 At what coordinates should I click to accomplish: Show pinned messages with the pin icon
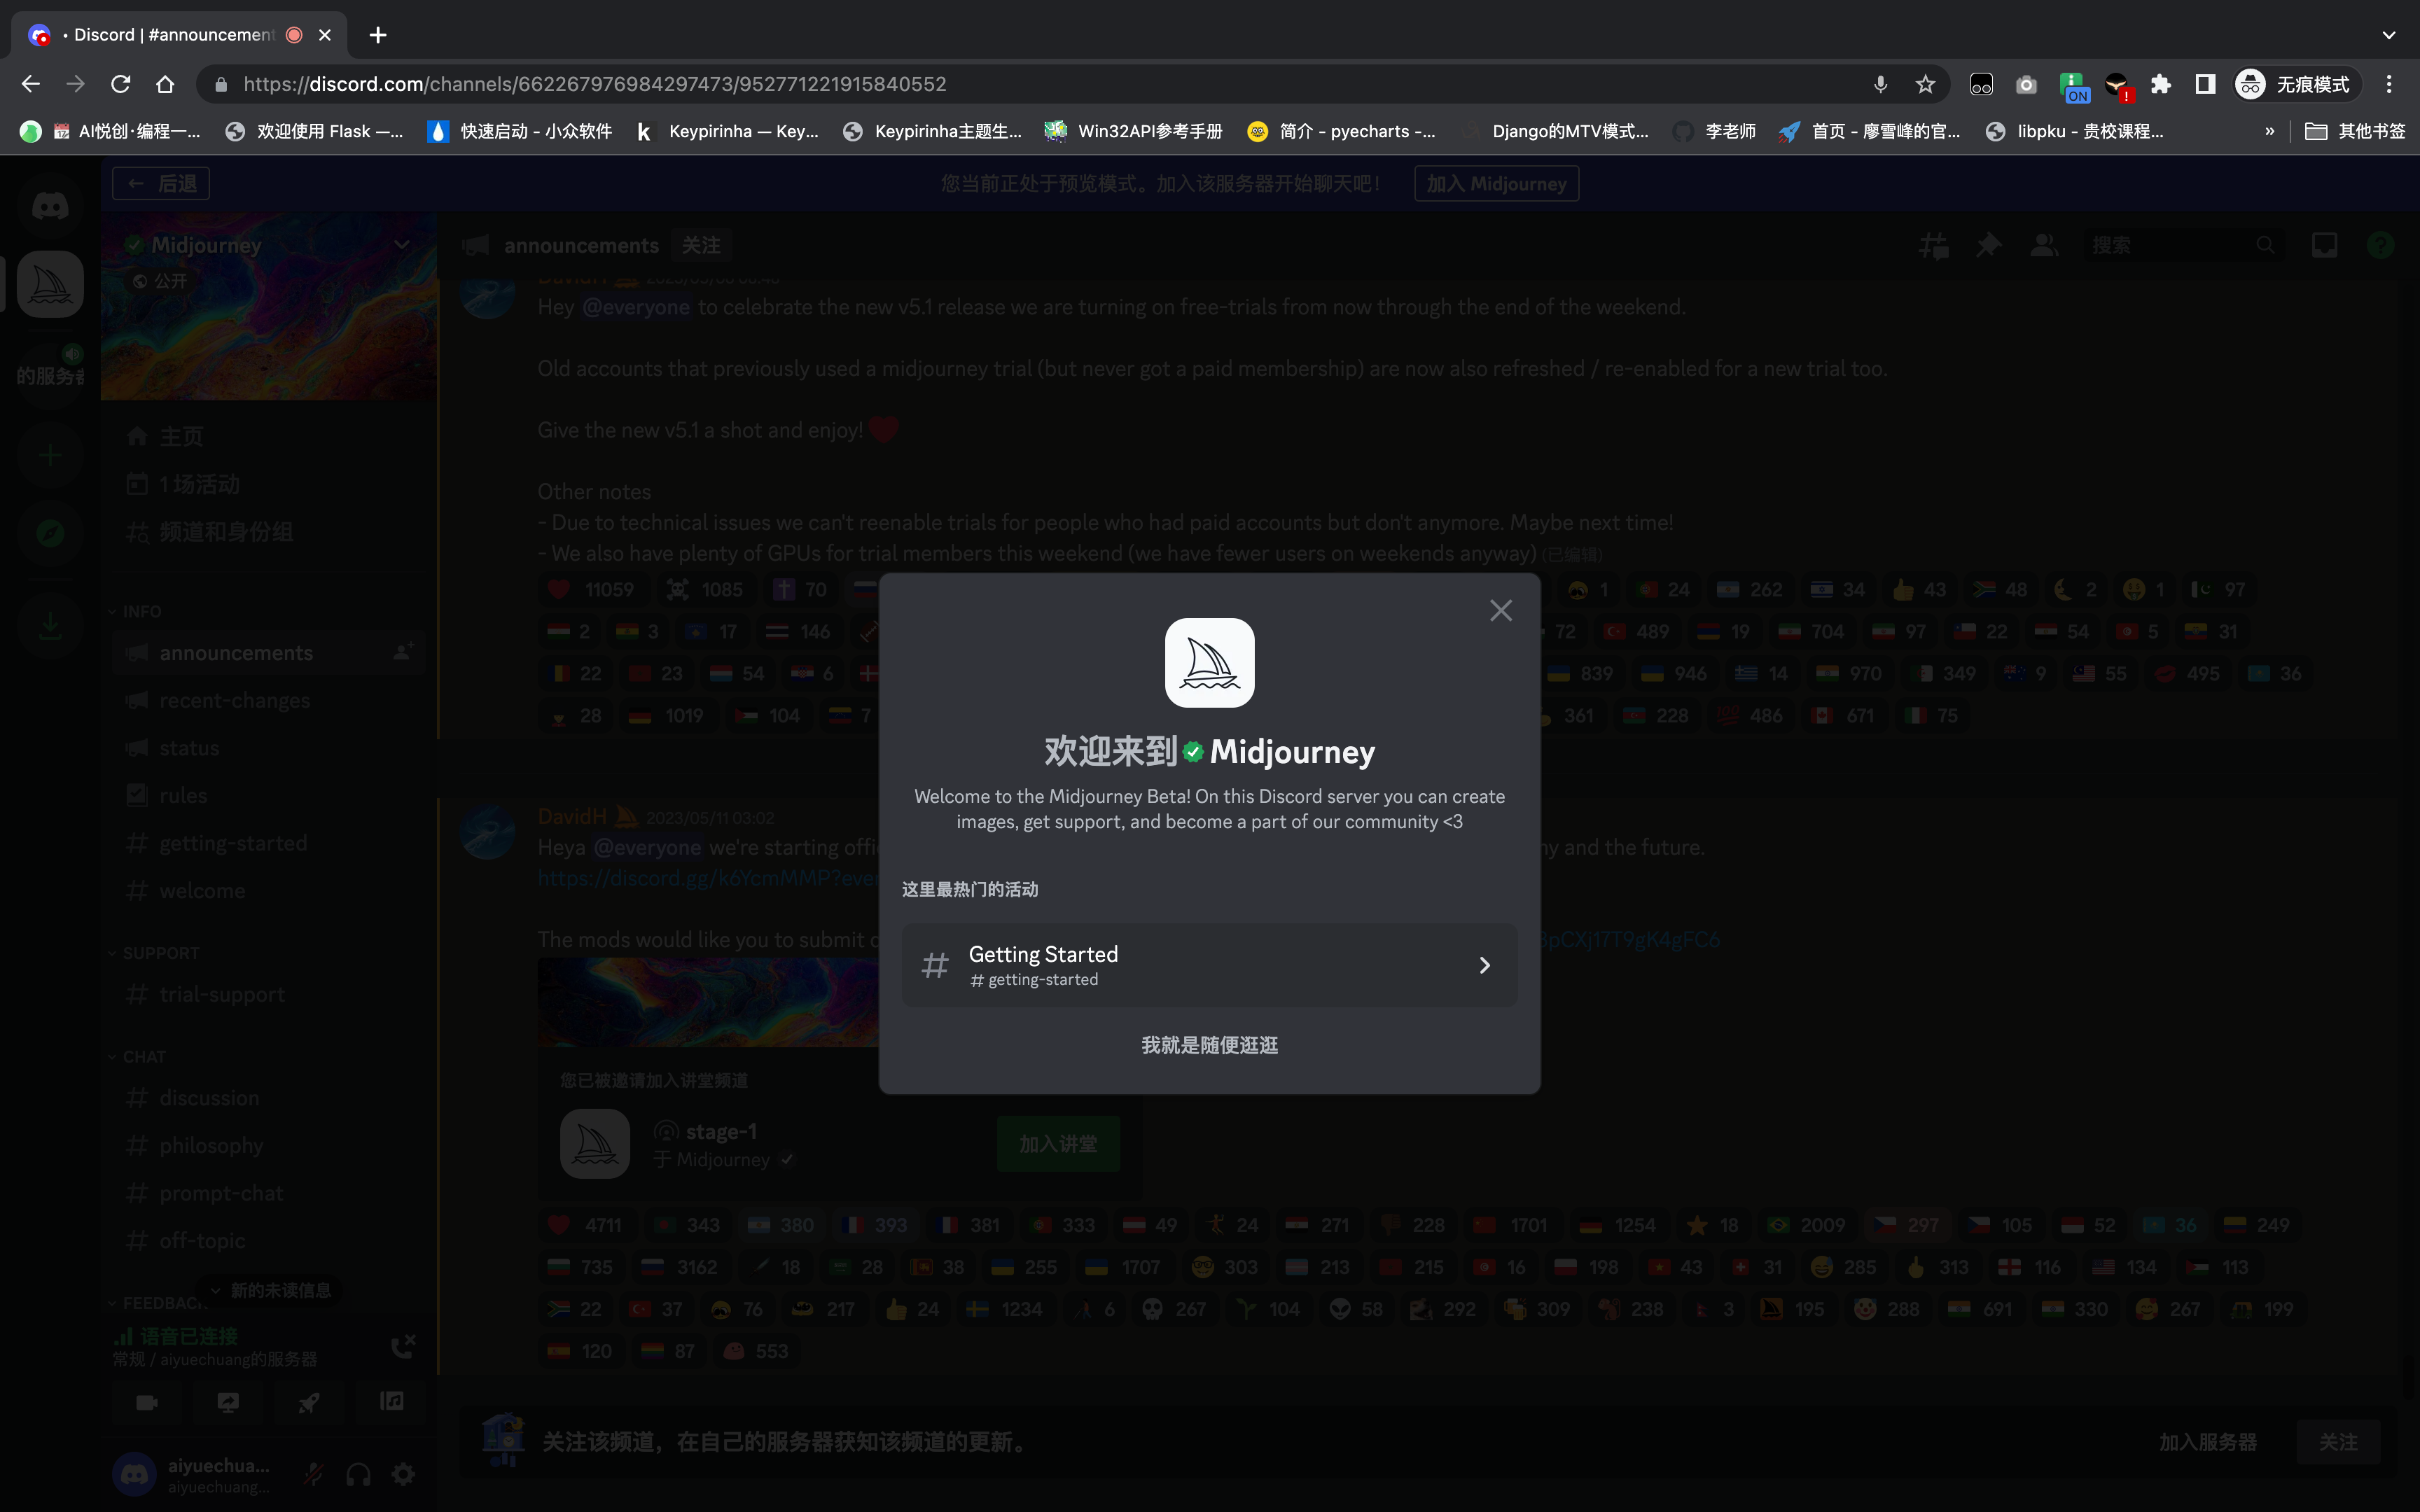coord(1988,245)
